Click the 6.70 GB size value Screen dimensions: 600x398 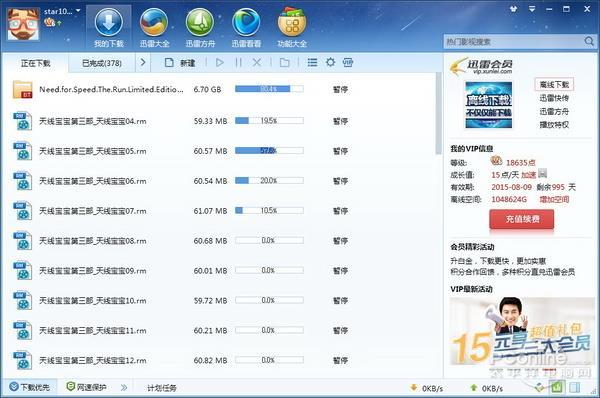(207, 90)
